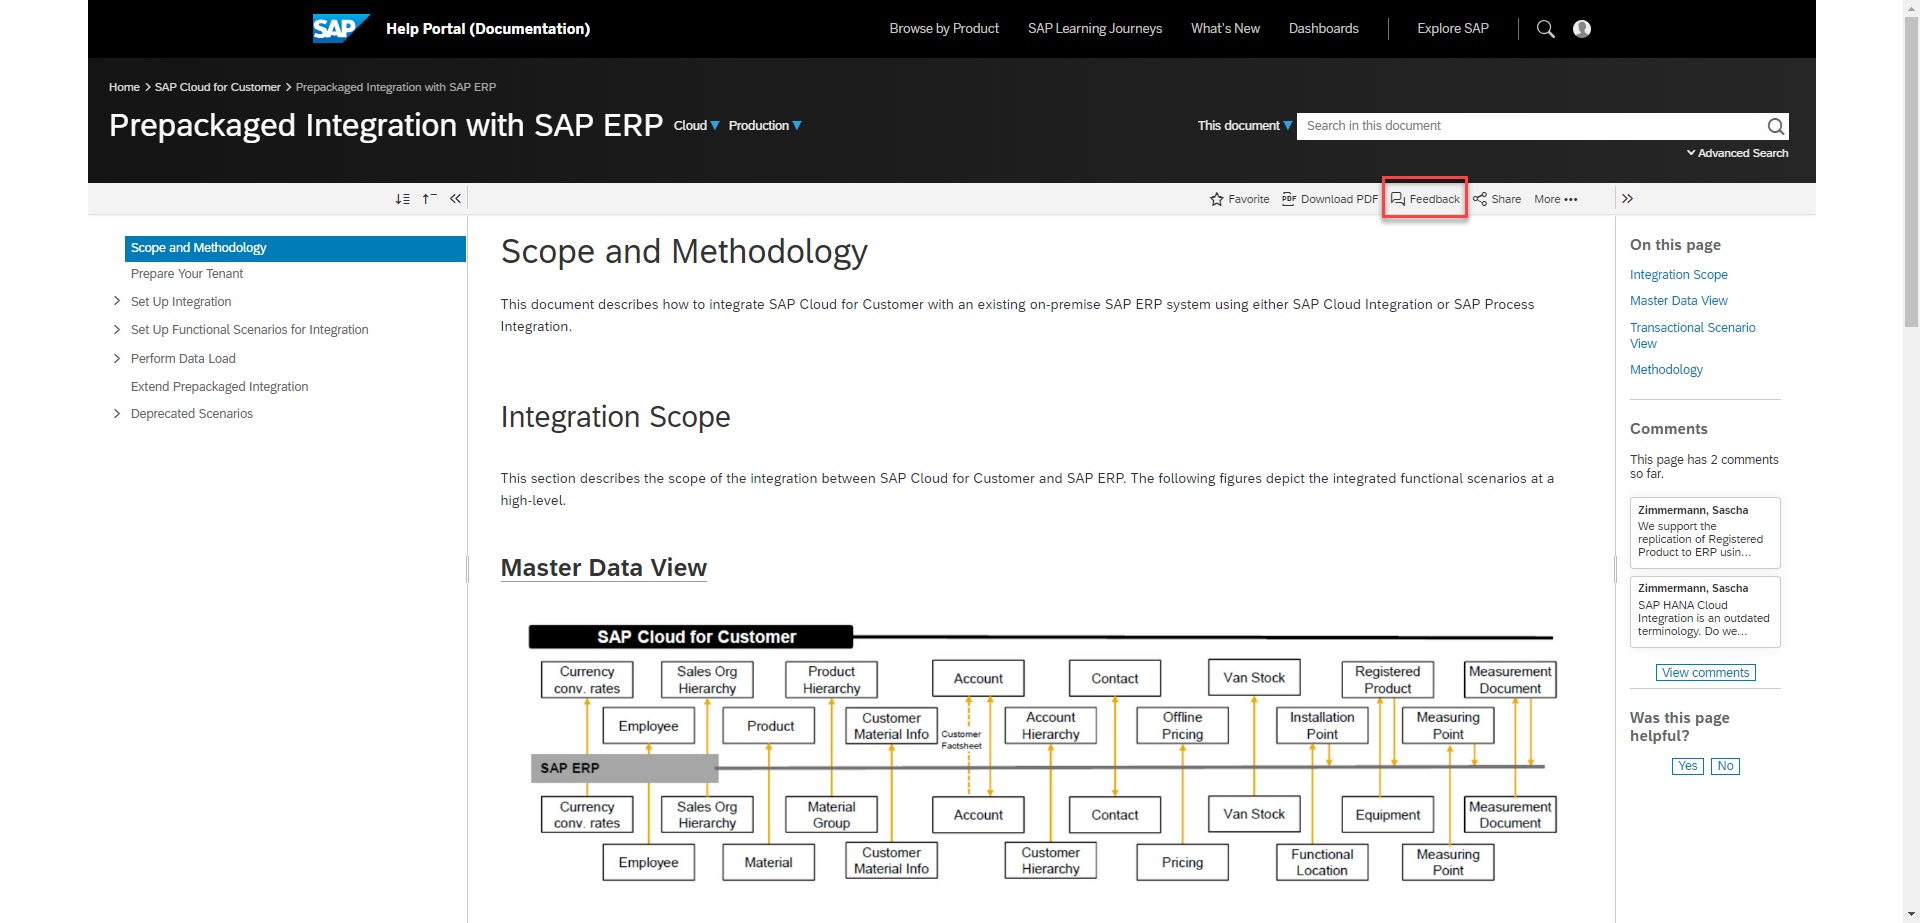Open Set Up Integration topic

[181, 301]
